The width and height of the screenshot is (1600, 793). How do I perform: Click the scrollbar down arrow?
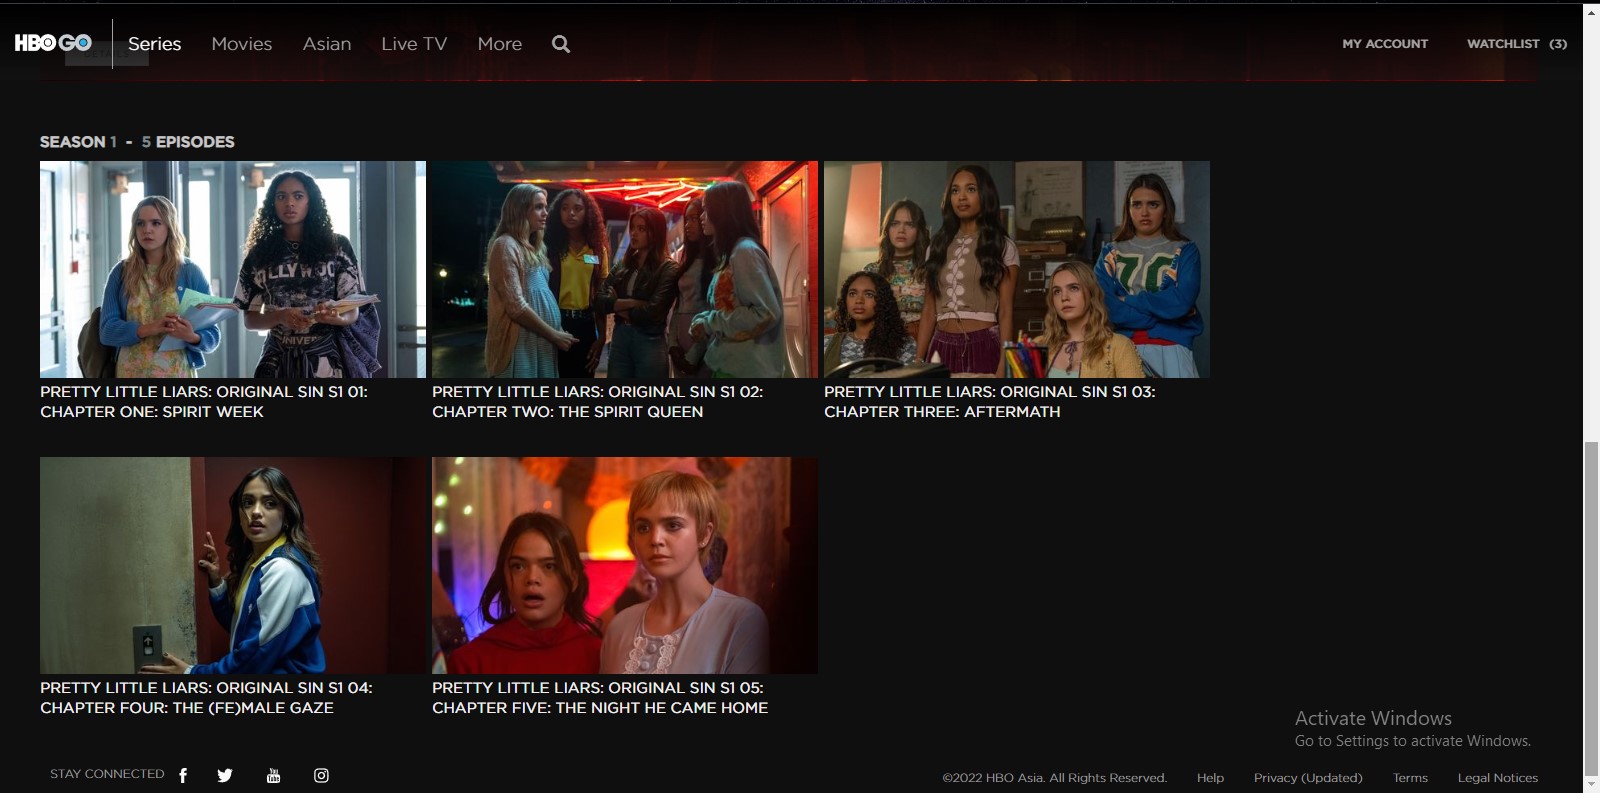[x=1591, y=784]
